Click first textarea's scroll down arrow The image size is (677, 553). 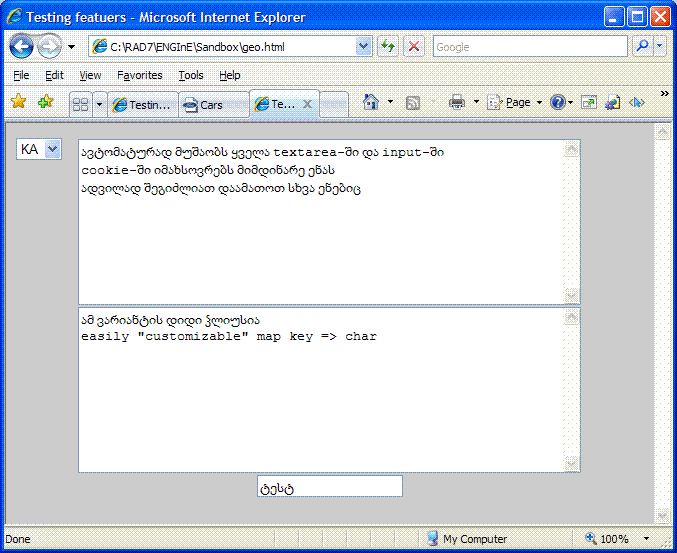tap(572, 295)
